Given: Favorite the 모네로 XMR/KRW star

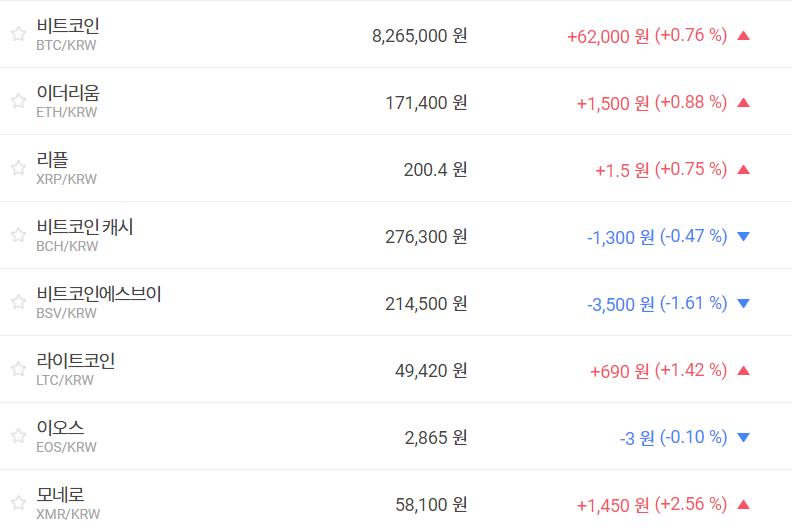Looking at the screenshot, I should pos(18,503).
